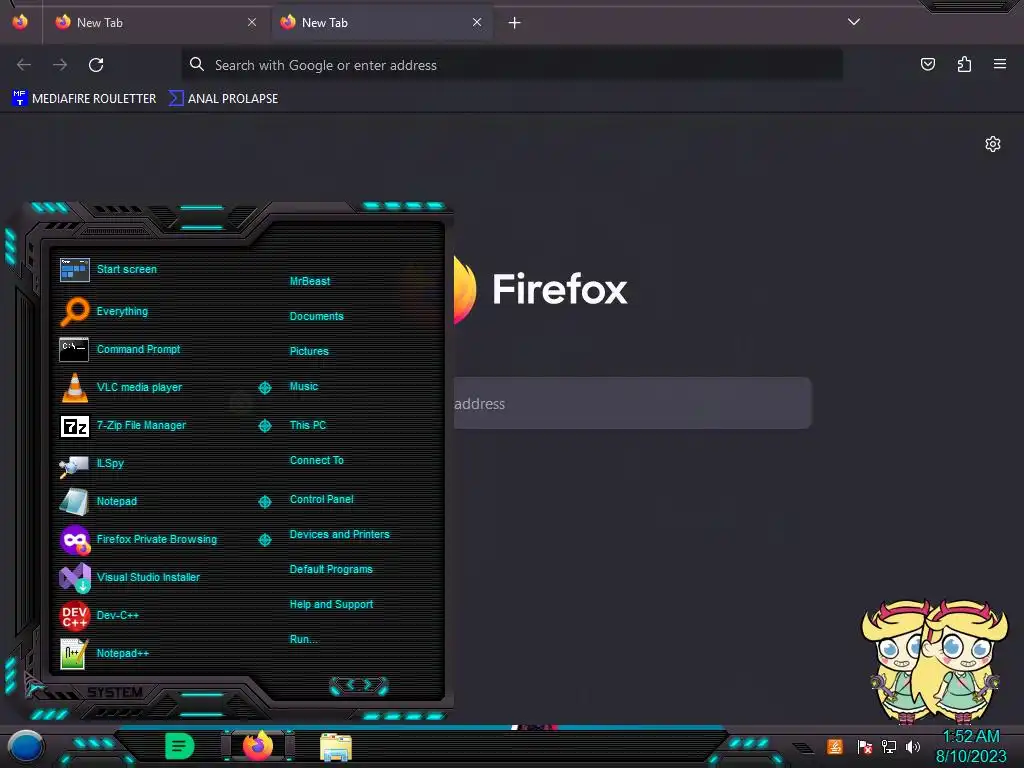Viewport: 1024px width, 768px height.
Task: Select Firefox icon on taskbar
Action: (x=257, y=746)
